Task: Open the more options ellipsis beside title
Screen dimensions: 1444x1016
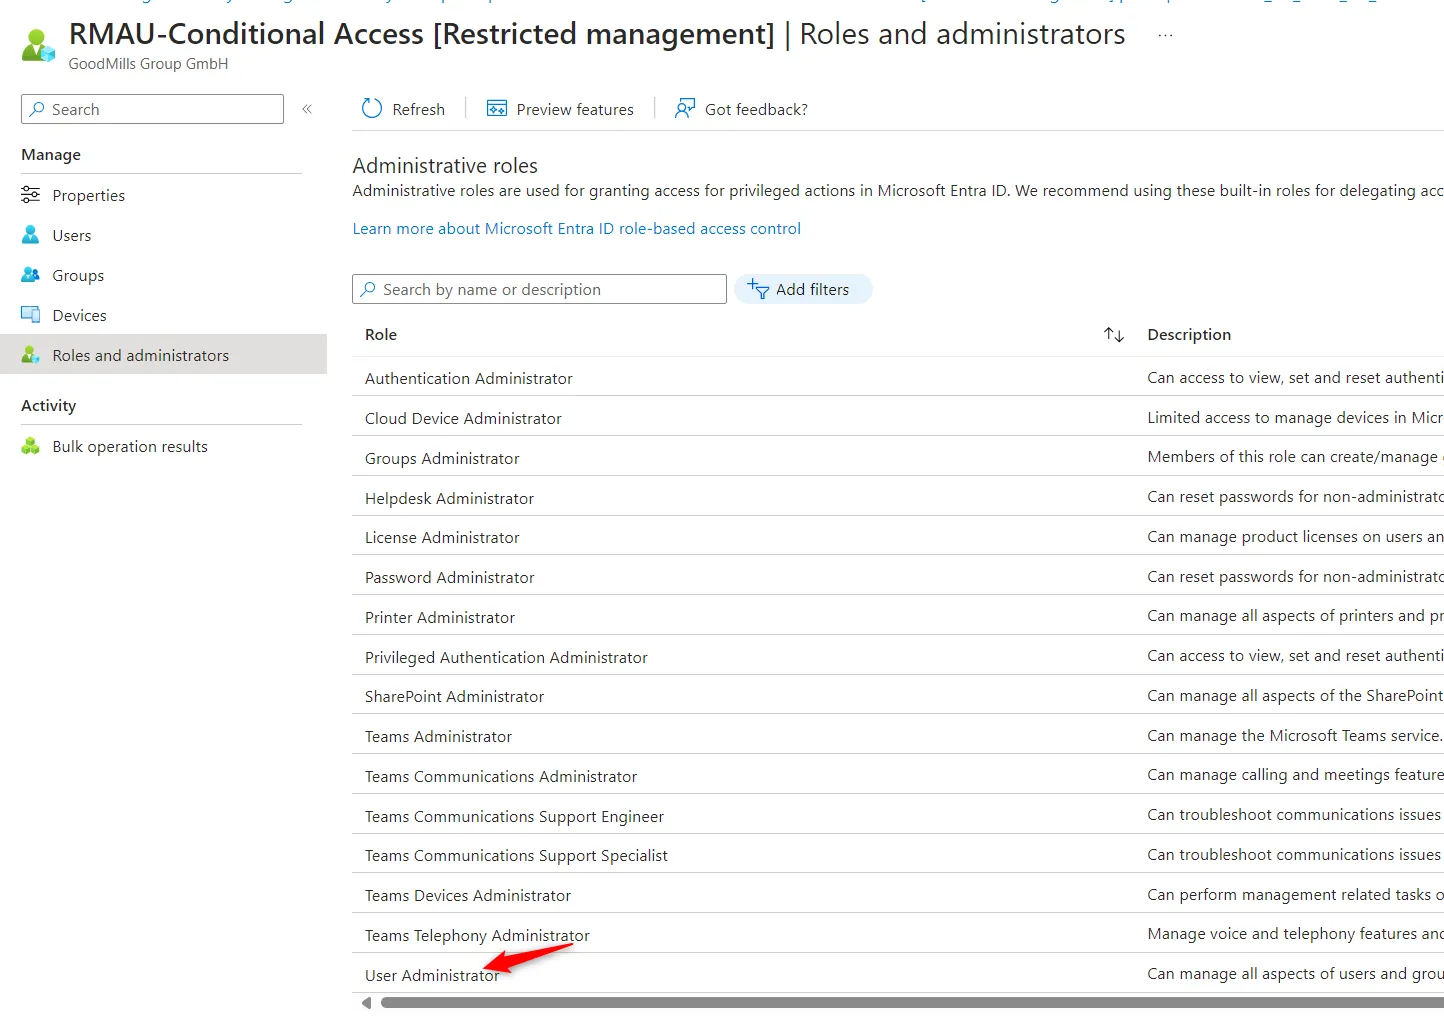Action: [1165, 35]
